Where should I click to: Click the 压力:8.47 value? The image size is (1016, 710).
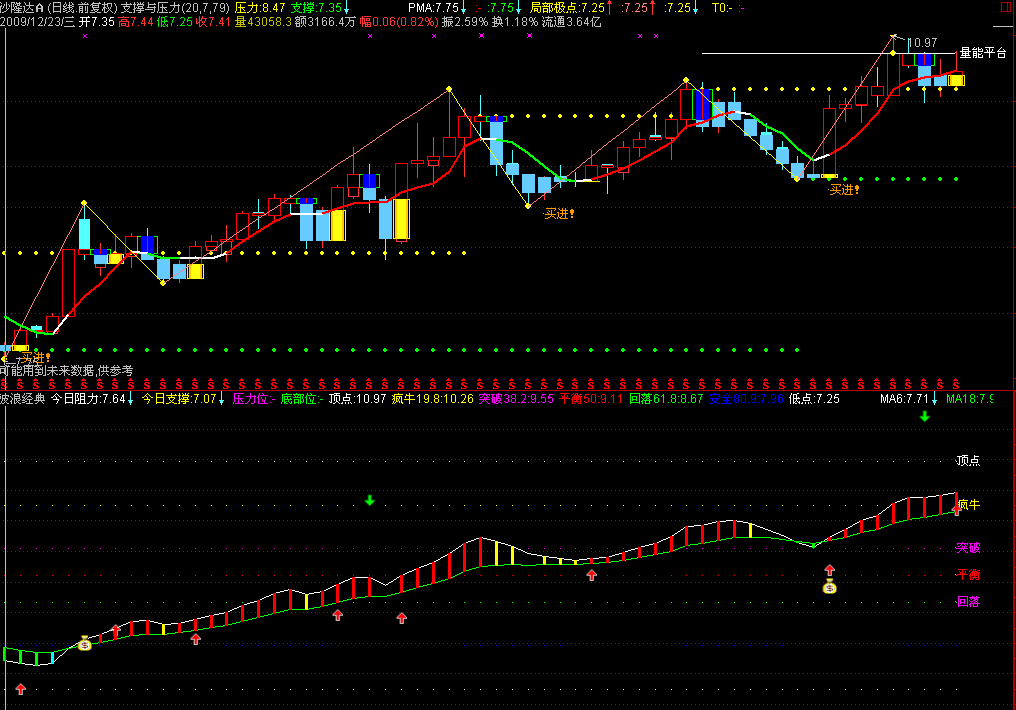click(x=260, y=8)
